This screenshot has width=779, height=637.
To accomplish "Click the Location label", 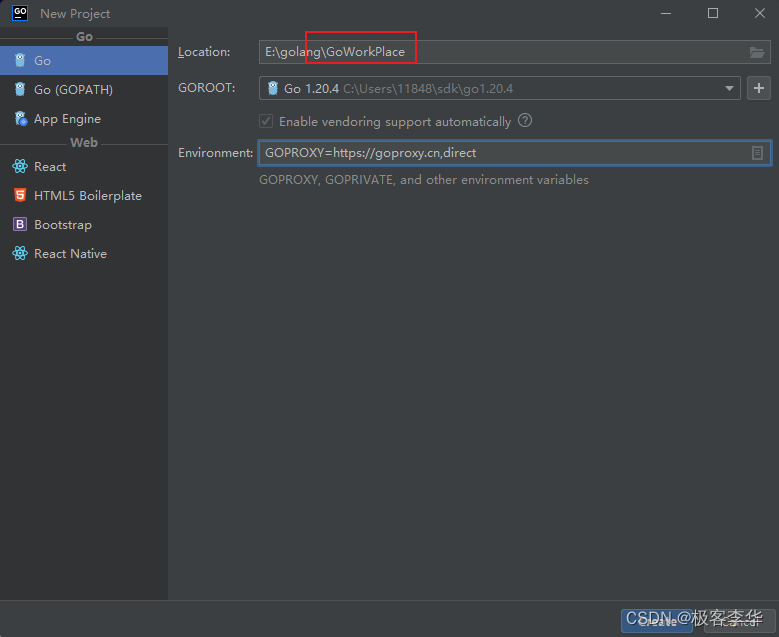I will [204, 52].
